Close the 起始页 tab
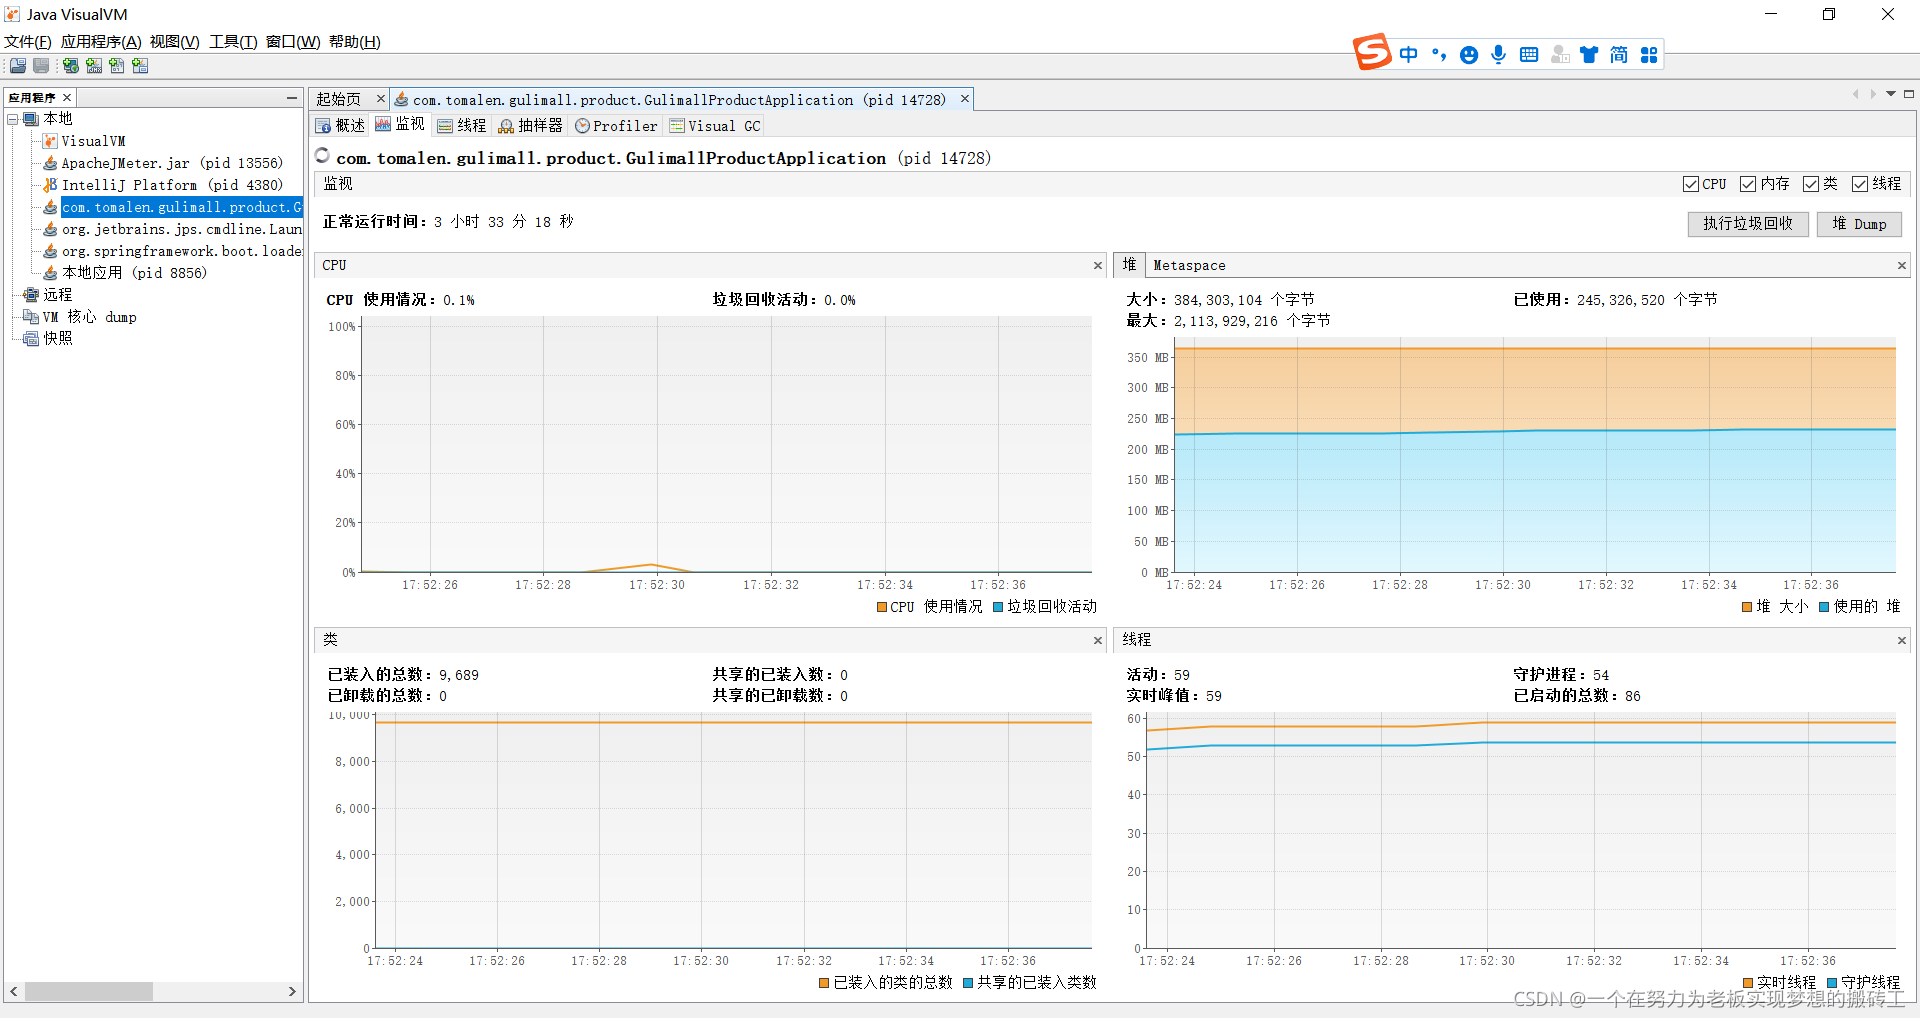The width and height of the screenshot is (1920, 1018). pos(380,98)
